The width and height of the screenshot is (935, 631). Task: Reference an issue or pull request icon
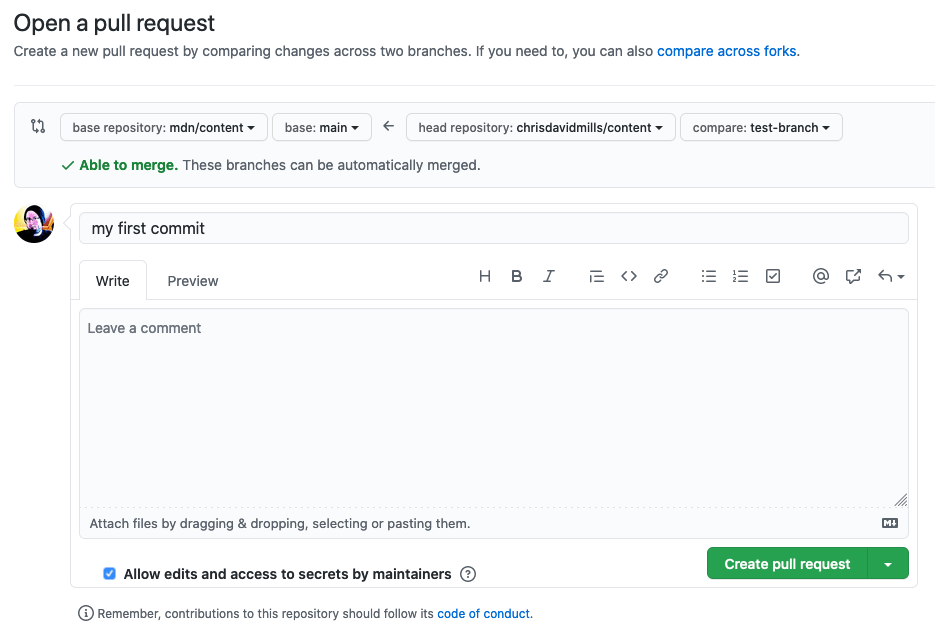[x=853, y=276]
